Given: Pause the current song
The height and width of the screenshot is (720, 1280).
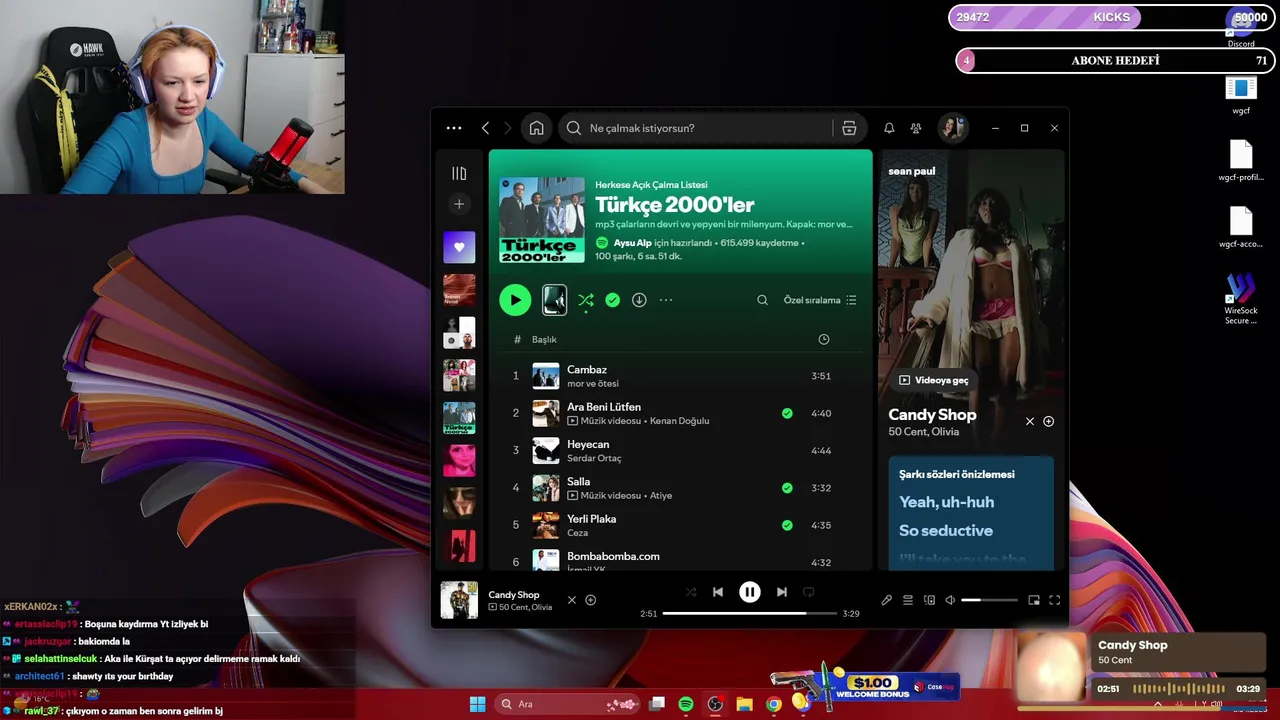Looking at the screenshot, I should (x=750, y=592).
